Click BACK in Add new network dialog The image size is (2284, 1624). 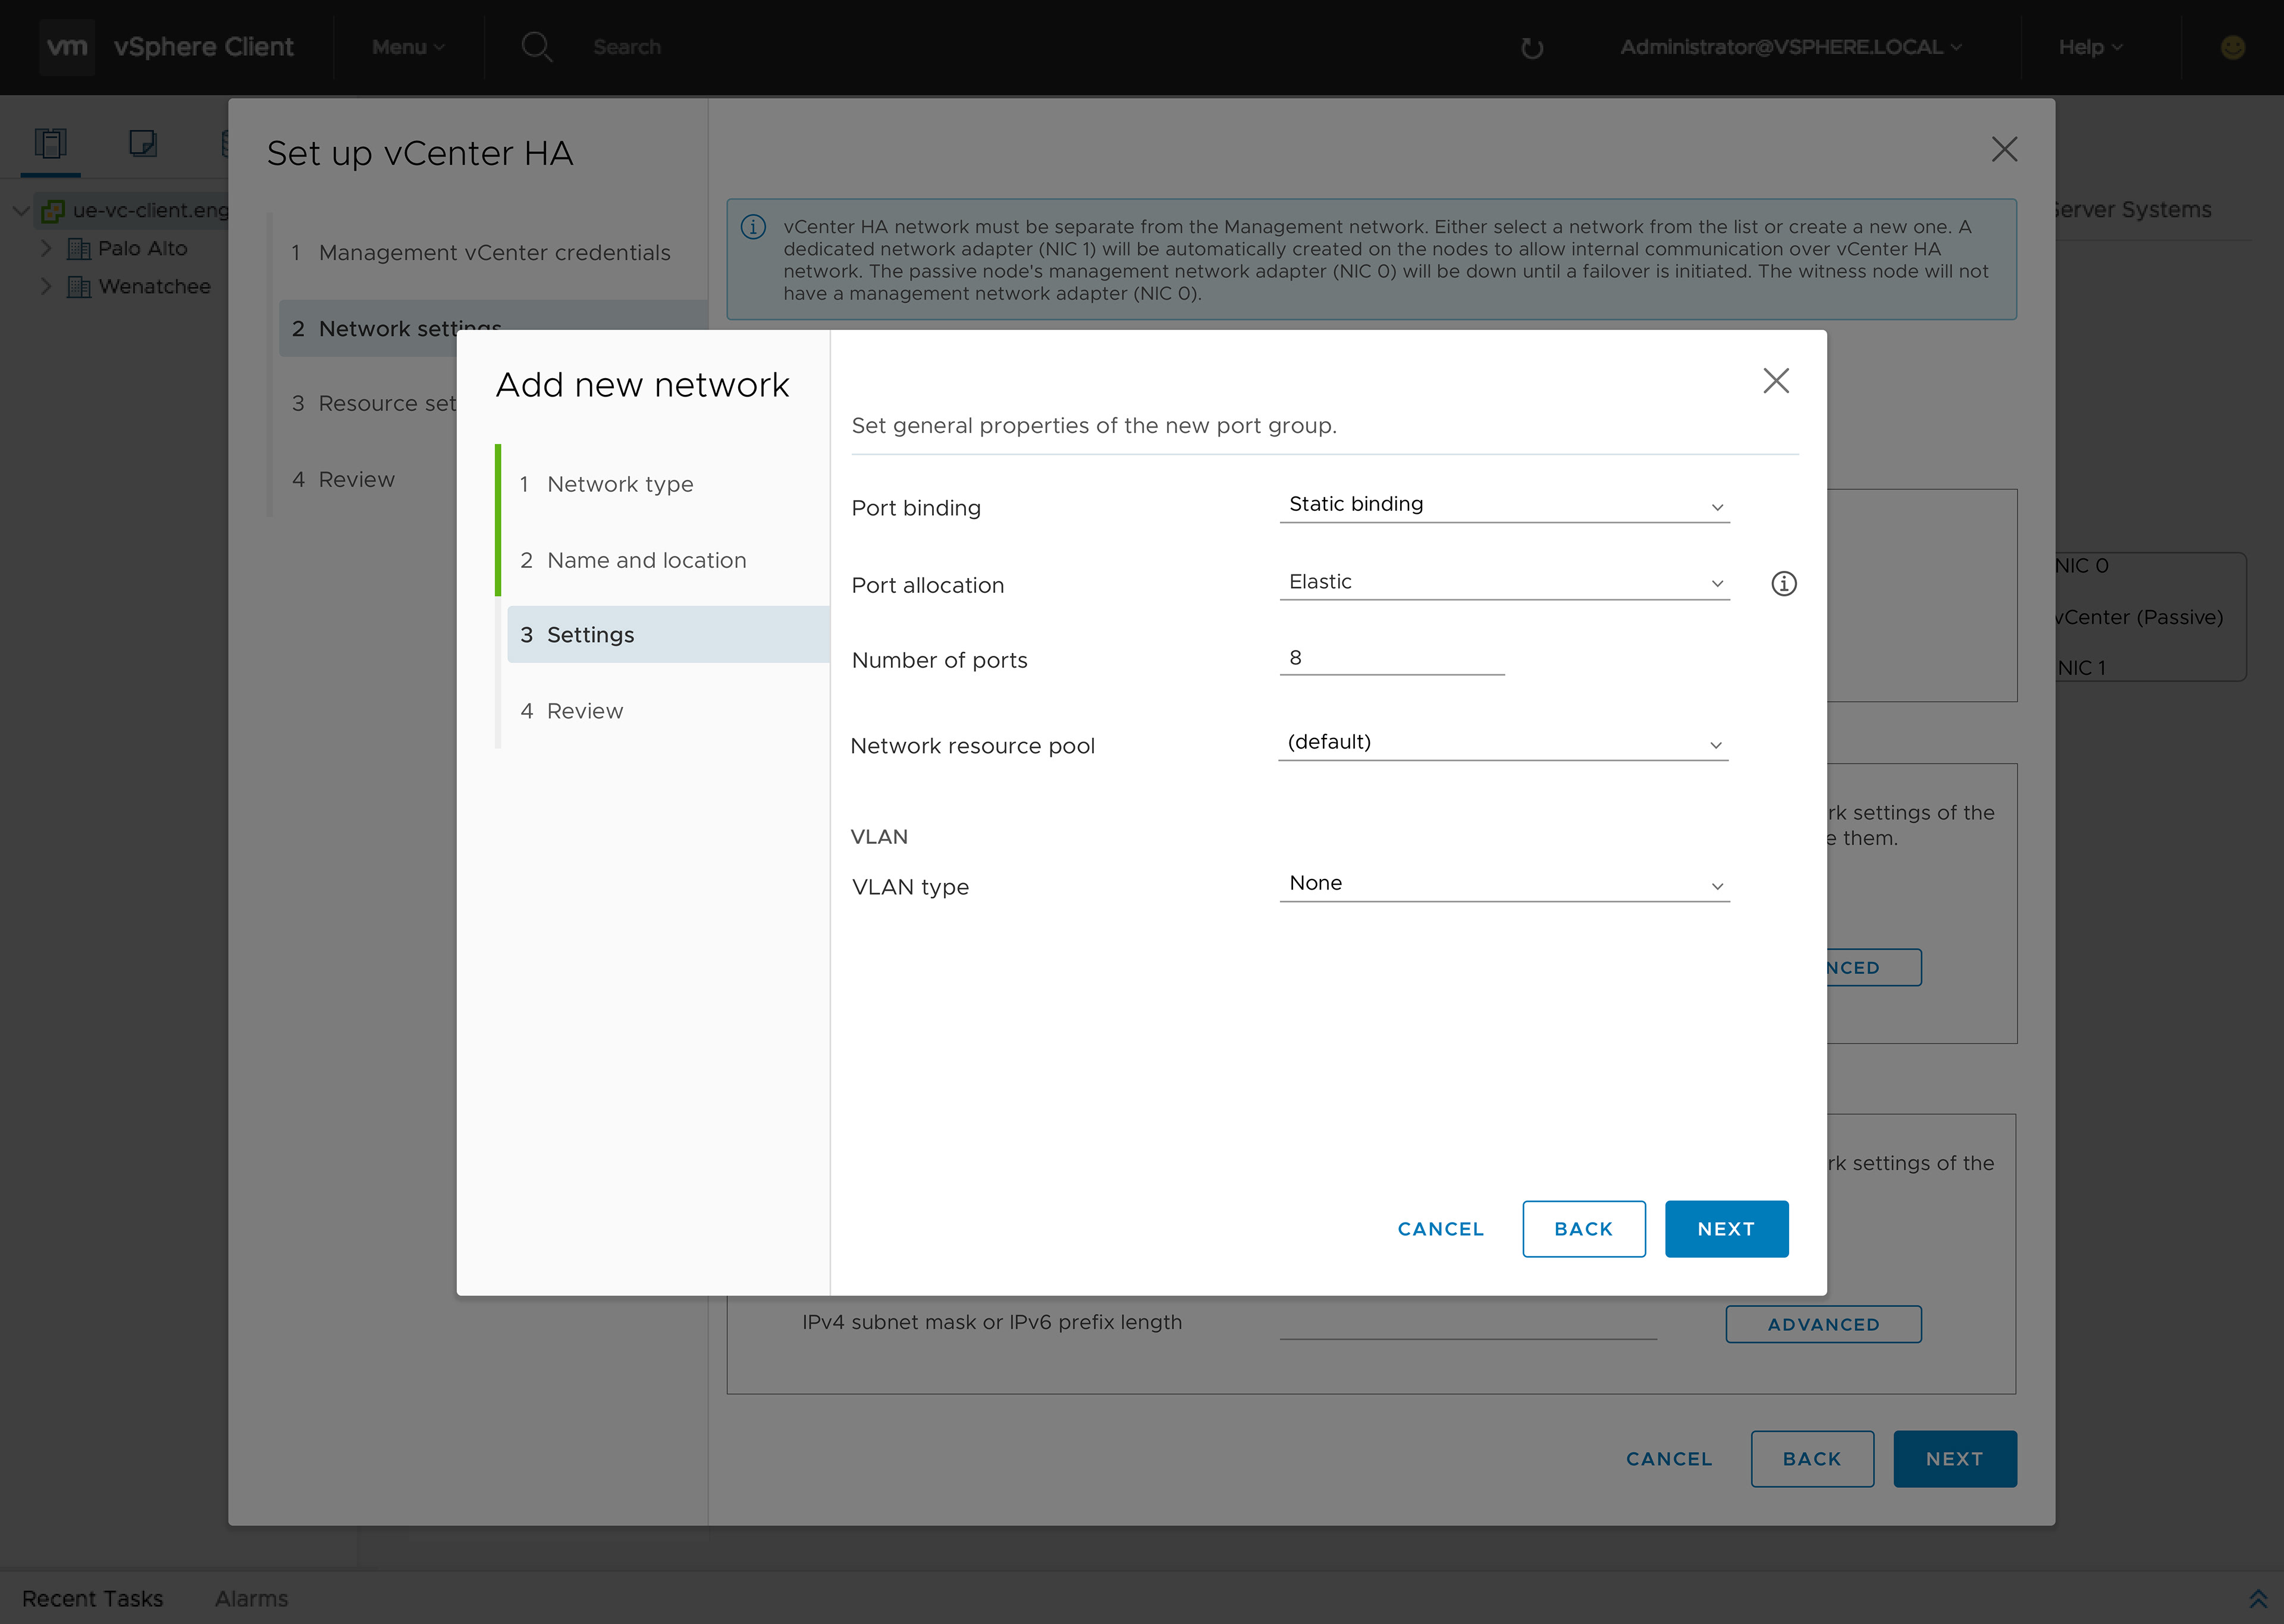click(x=1584, y=1229)
